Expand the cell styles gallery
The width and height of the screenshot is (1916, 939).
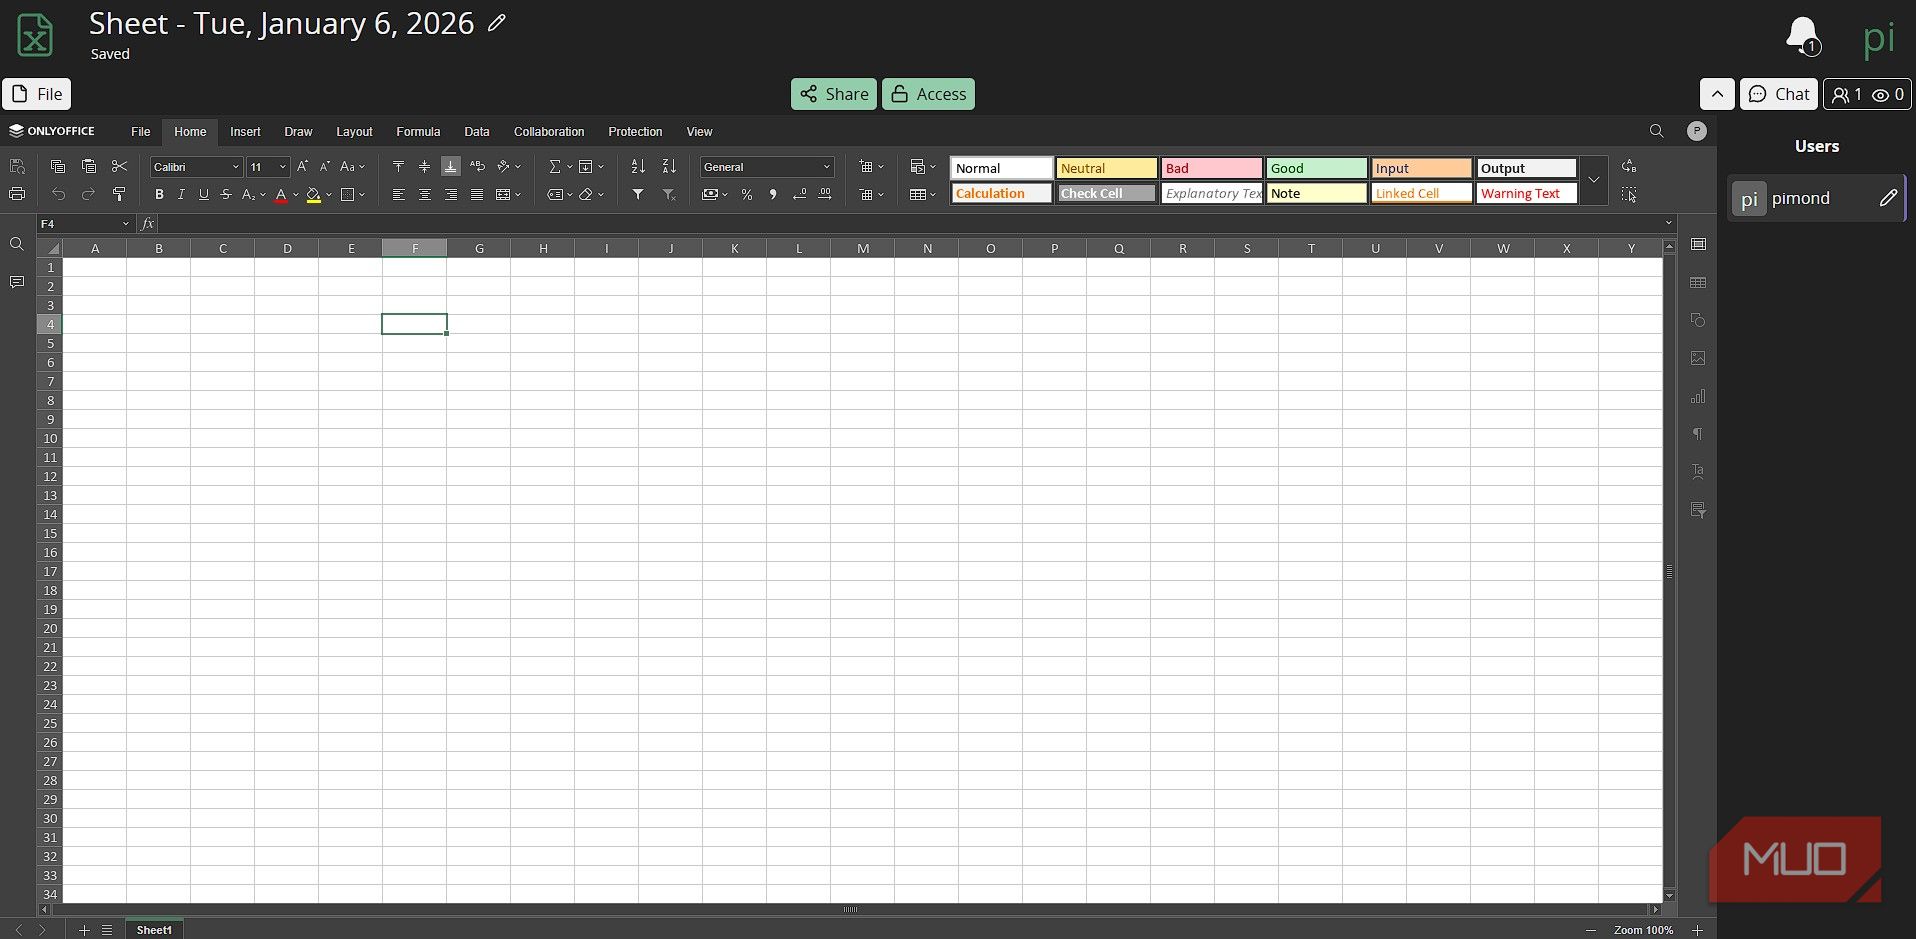(1594, 180)
